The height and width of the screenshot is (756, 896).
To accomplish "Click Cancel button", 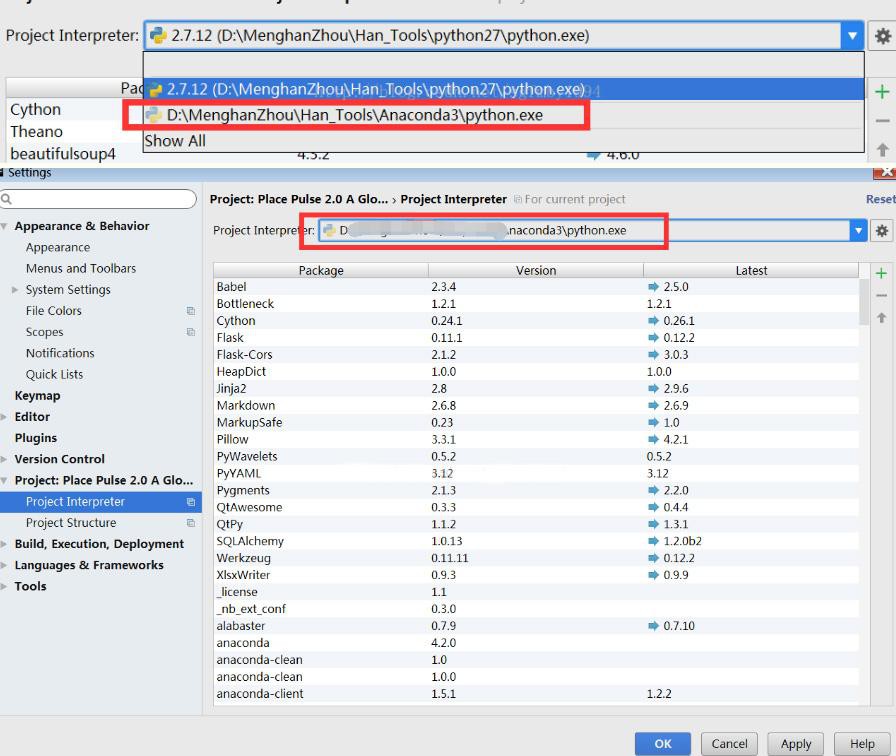I will coord(729,744).
